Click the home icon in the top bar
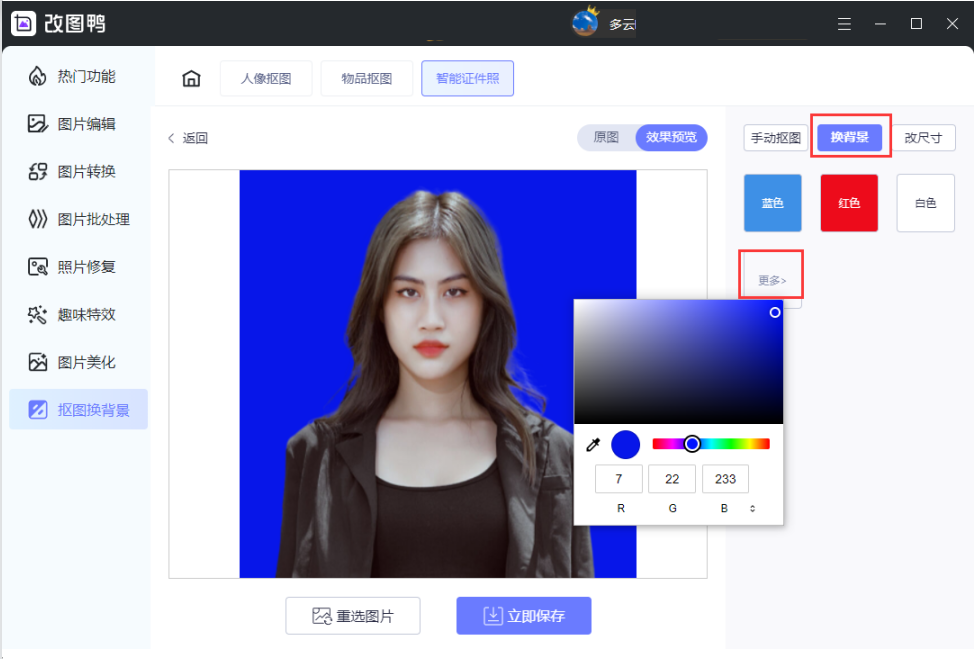The height and width of the screenshot is (659, 974). click(x=190, y=77)
